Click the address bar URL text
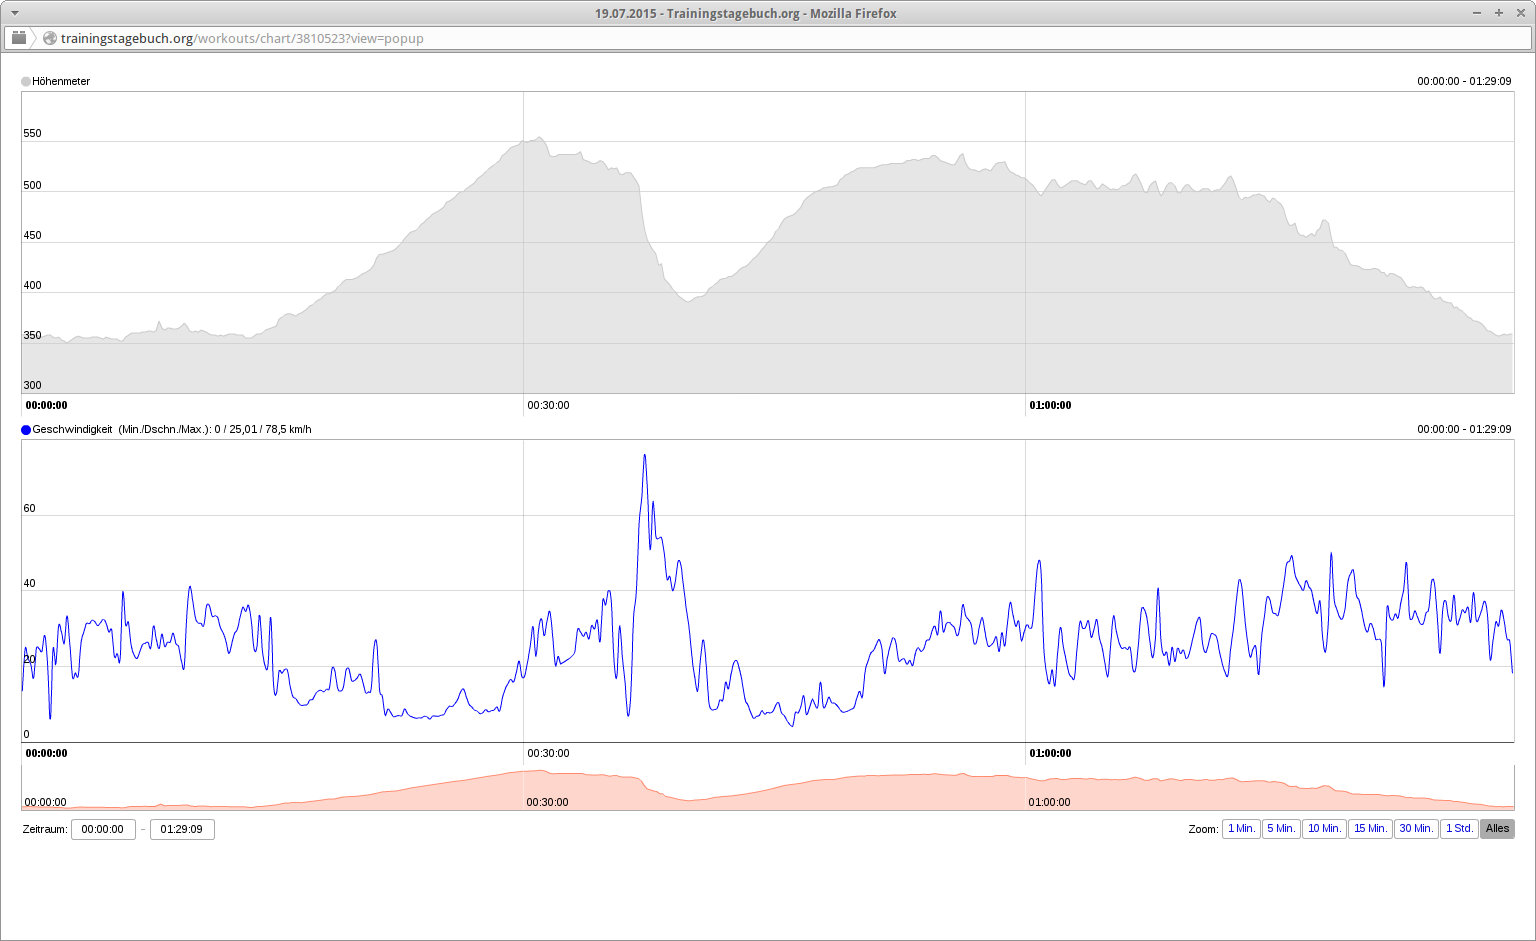 point(242,39)
